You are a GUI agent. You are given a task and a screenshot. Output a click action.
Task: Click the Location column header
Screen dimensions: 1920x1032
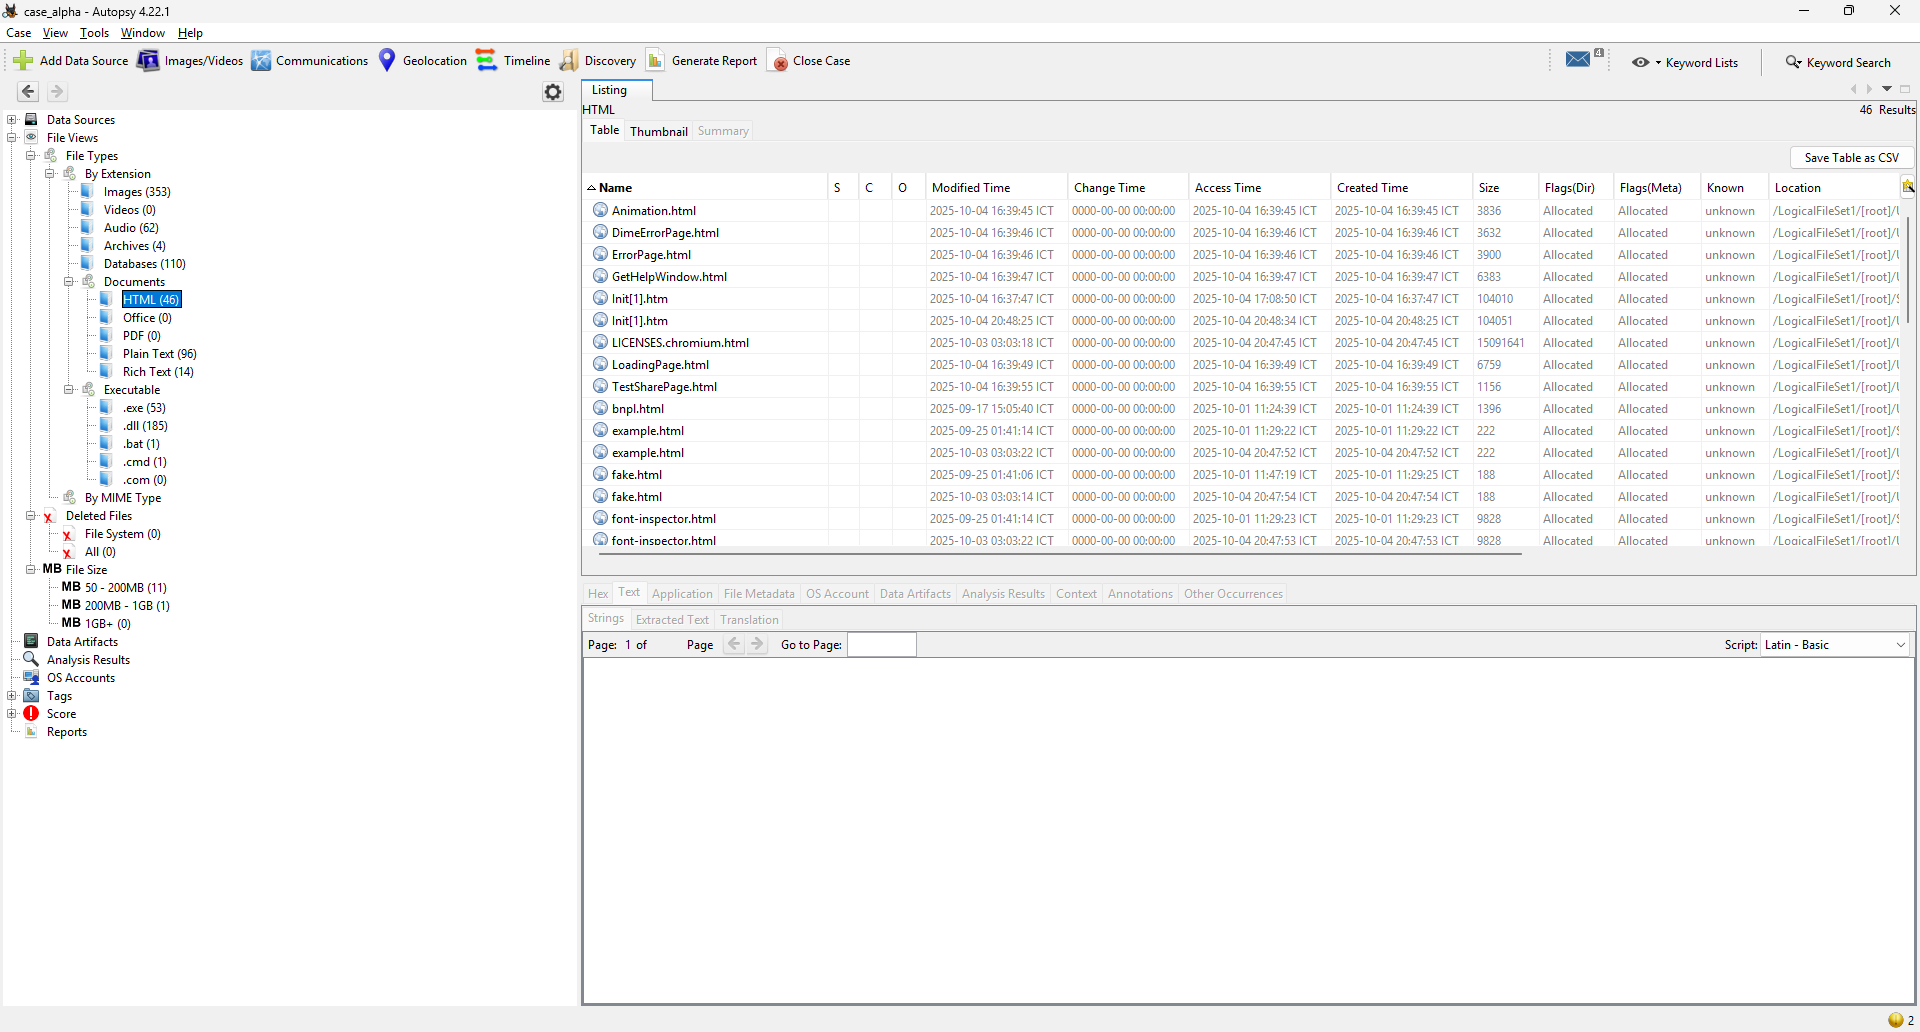tap(1834, 187)
